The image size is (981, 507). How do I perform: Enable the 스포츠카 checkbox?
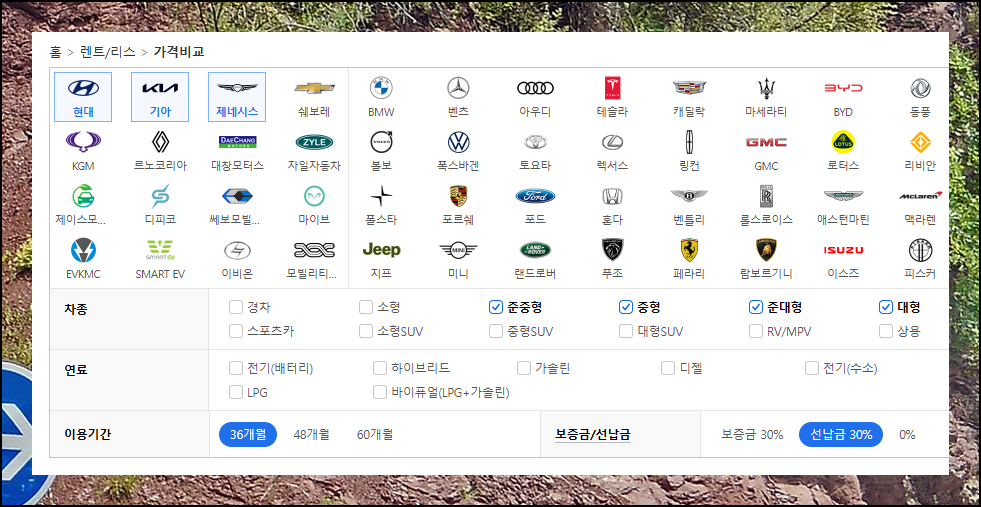coord(235,331)
